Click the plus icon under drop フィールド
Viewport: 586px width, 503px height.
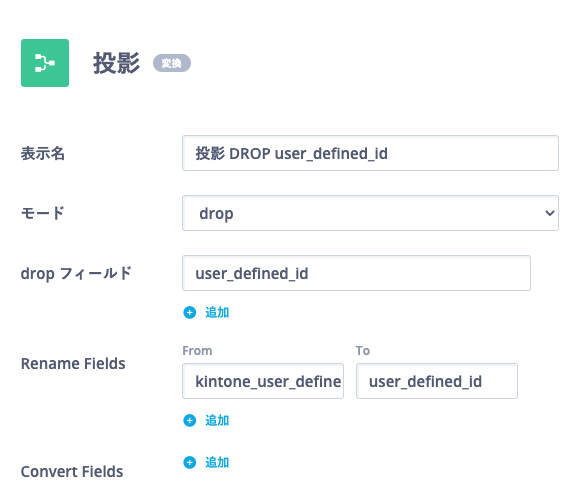coord(189,312)
